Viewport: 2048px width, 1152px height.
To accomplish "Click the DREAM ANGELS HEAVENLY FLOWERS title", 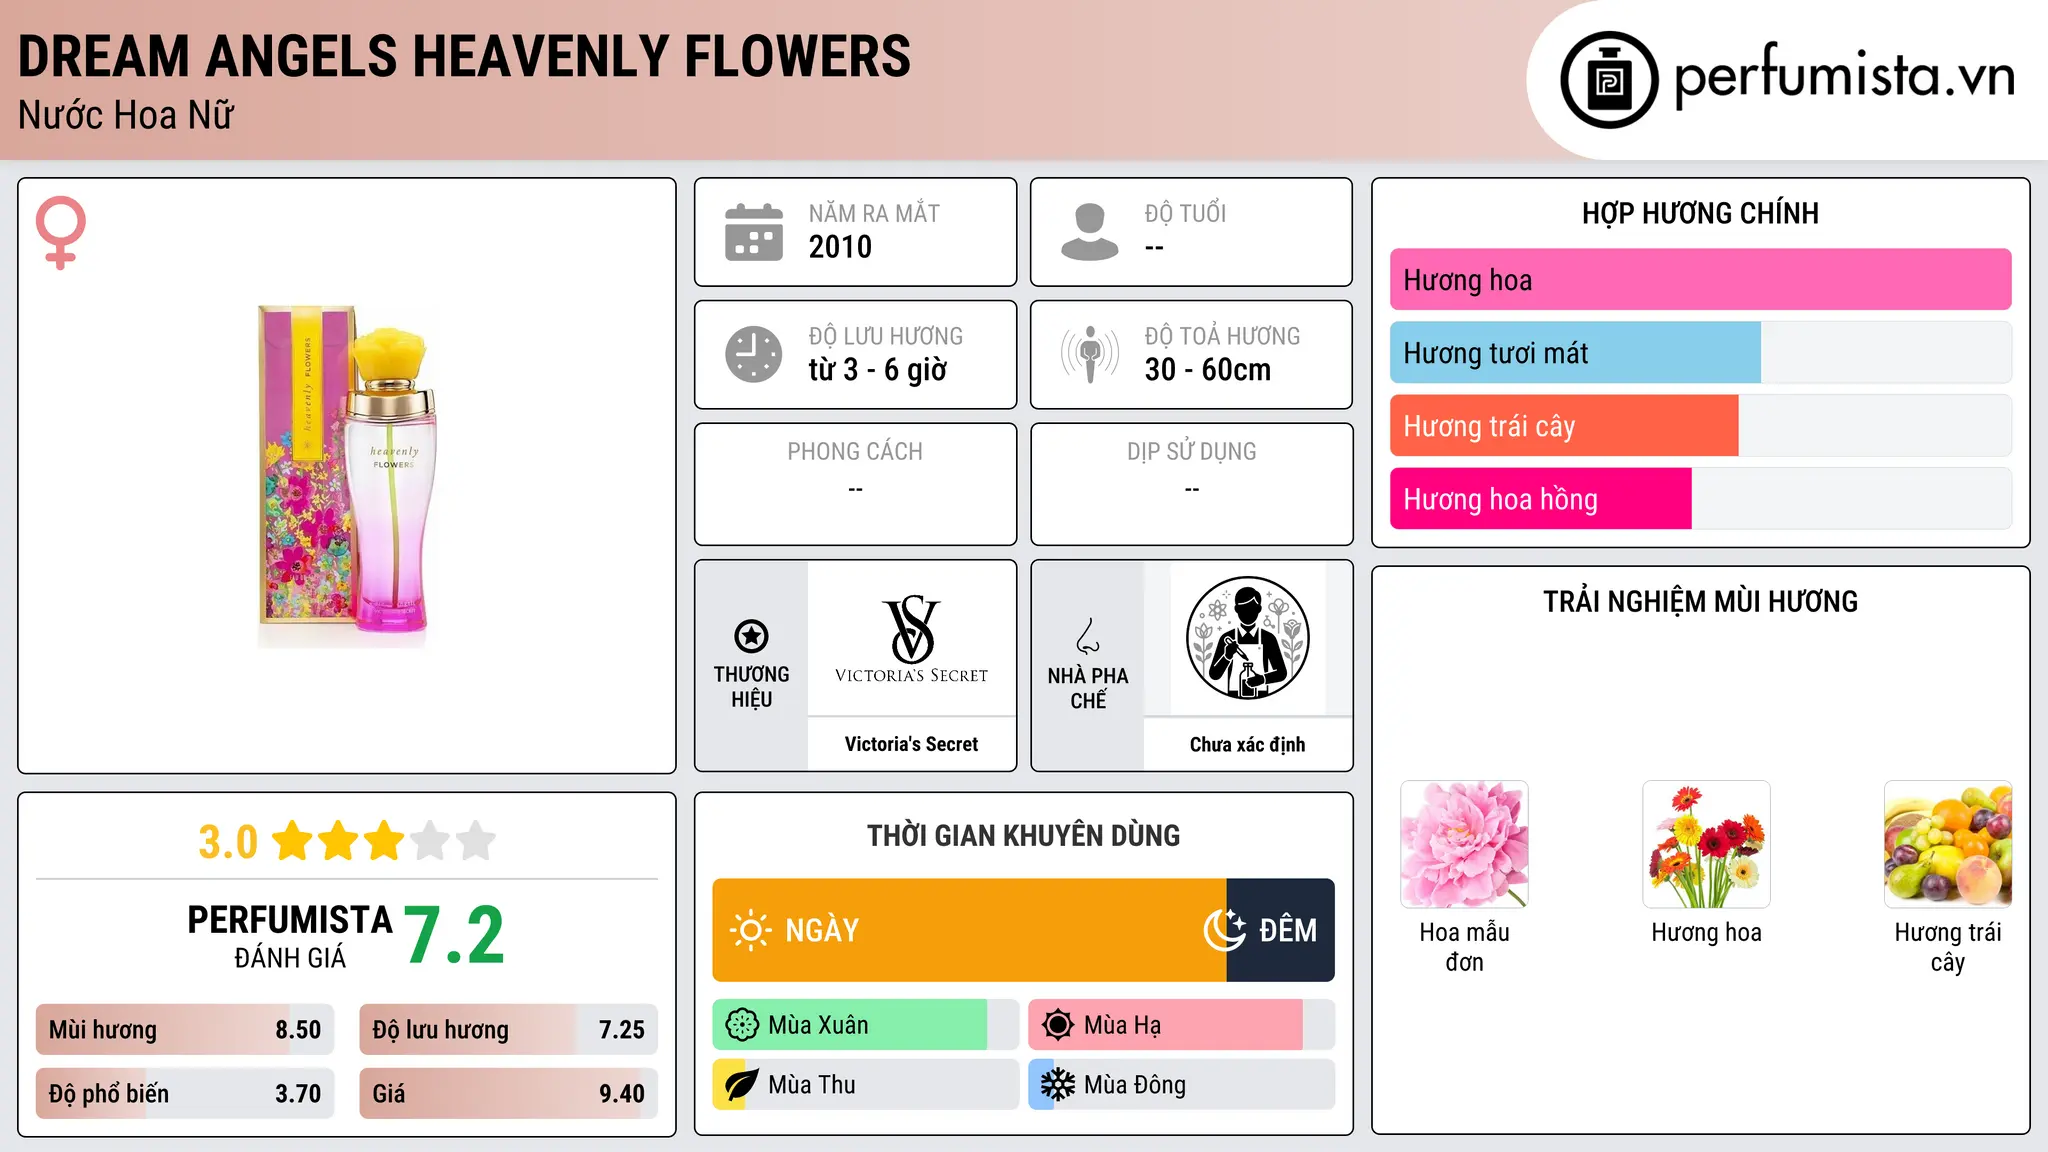I will (x=464, y=56).
